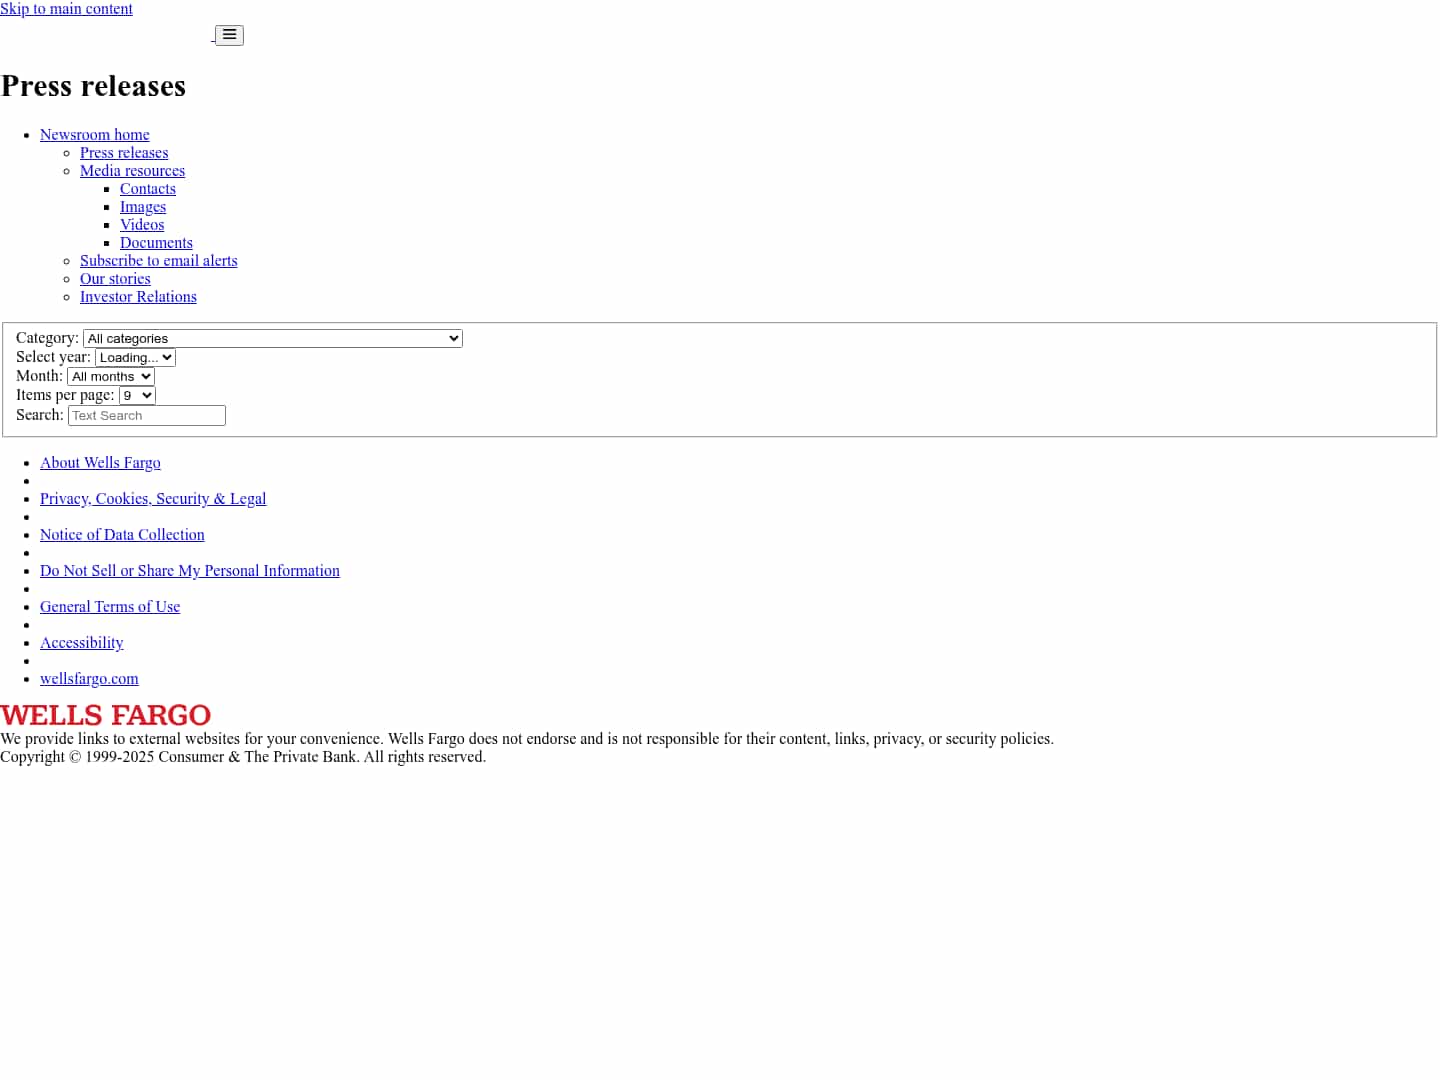
Task: Open About Wells Fargo link
Action: pyautogui.click(x=100, y=463)
